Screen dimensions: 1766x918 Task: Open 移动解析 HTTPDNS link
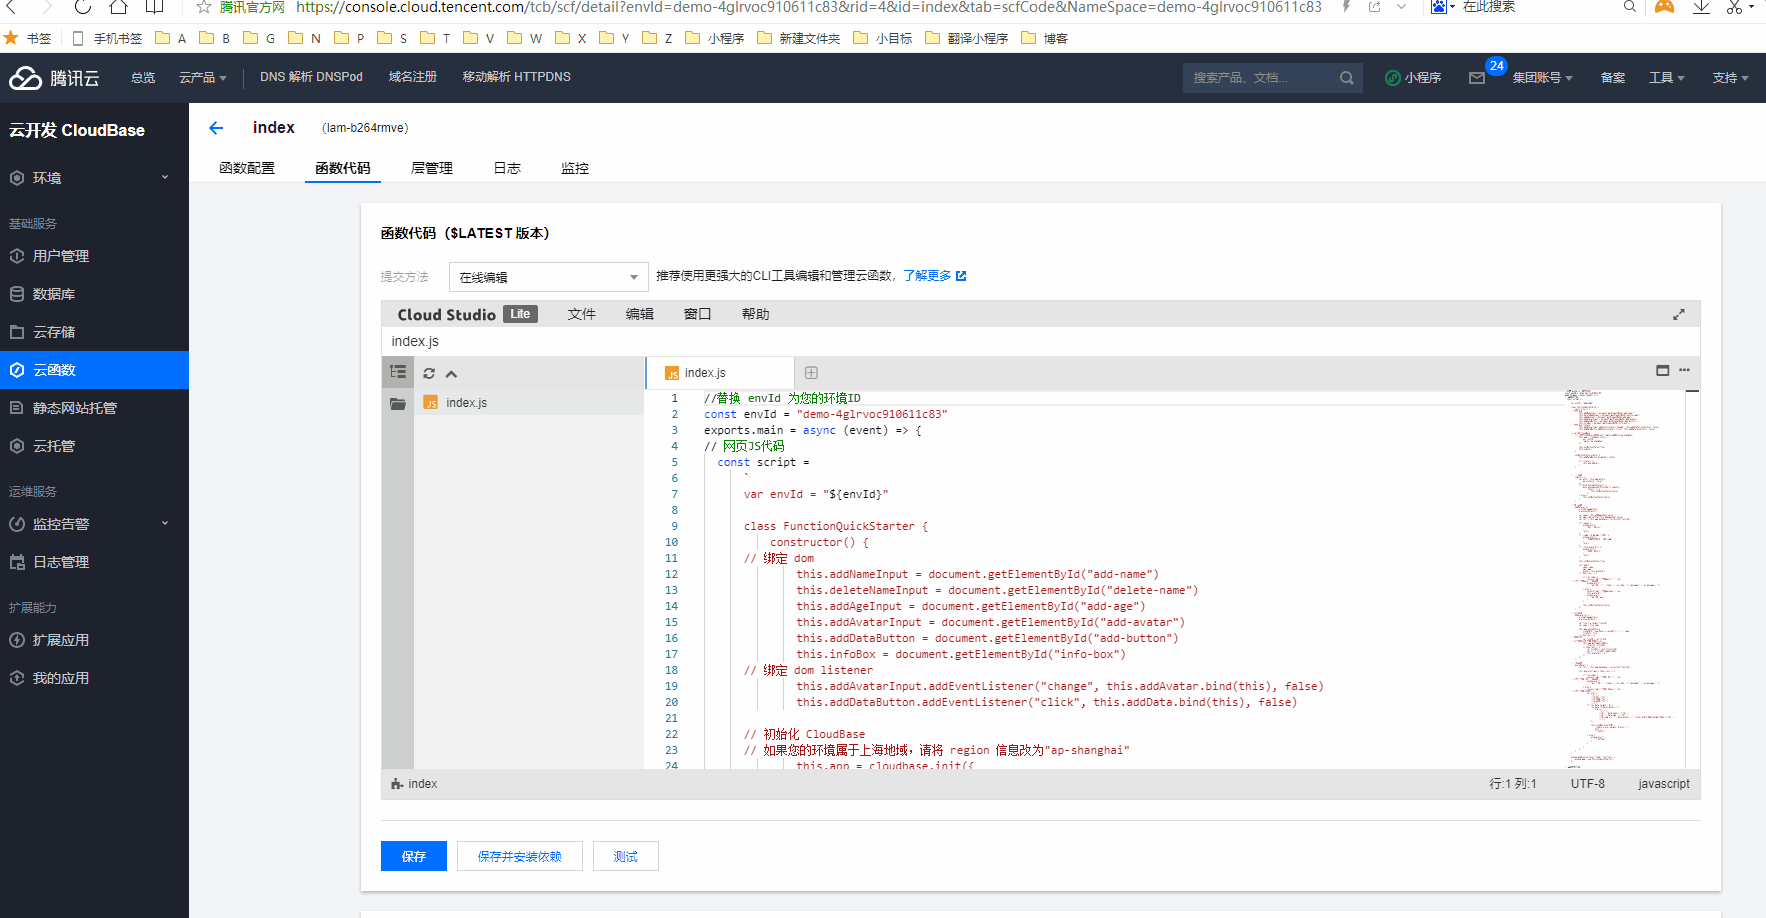tap(516, 77)
